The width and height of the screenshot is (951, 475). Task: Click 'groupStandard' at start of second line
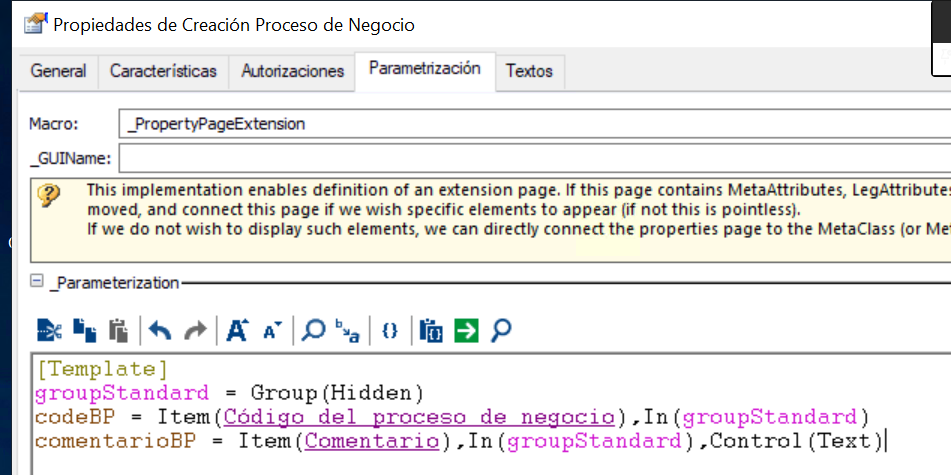[122, 393]
